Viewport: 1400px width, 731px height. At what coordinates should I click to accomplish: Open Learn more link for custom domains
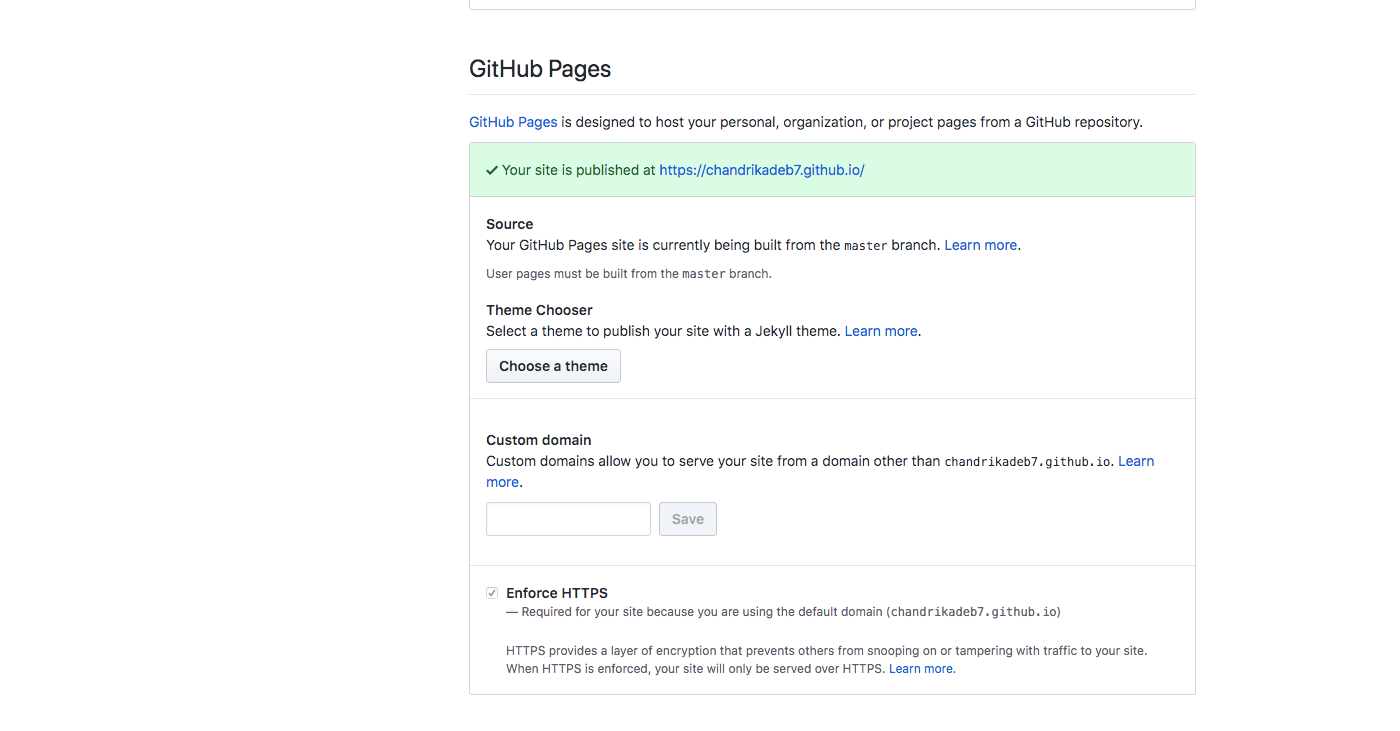click(1136, 461)
